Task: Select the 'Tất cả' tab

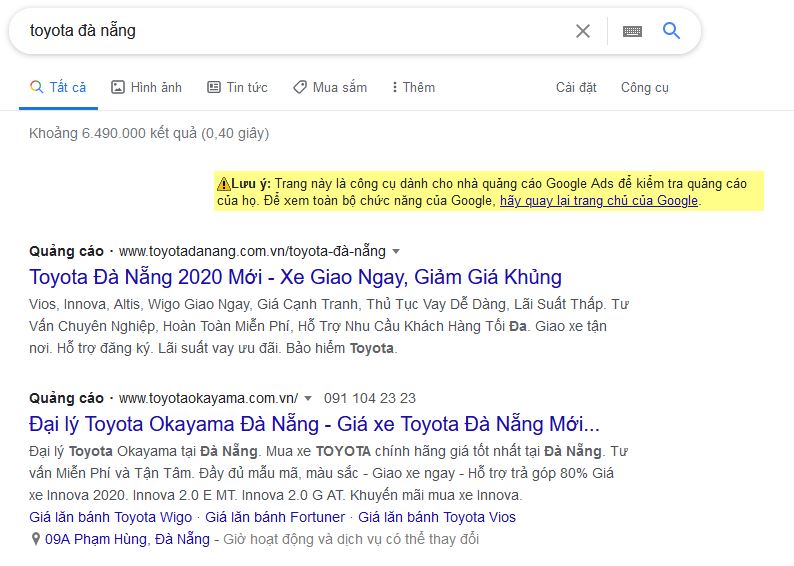Action: tap(58, 88)
